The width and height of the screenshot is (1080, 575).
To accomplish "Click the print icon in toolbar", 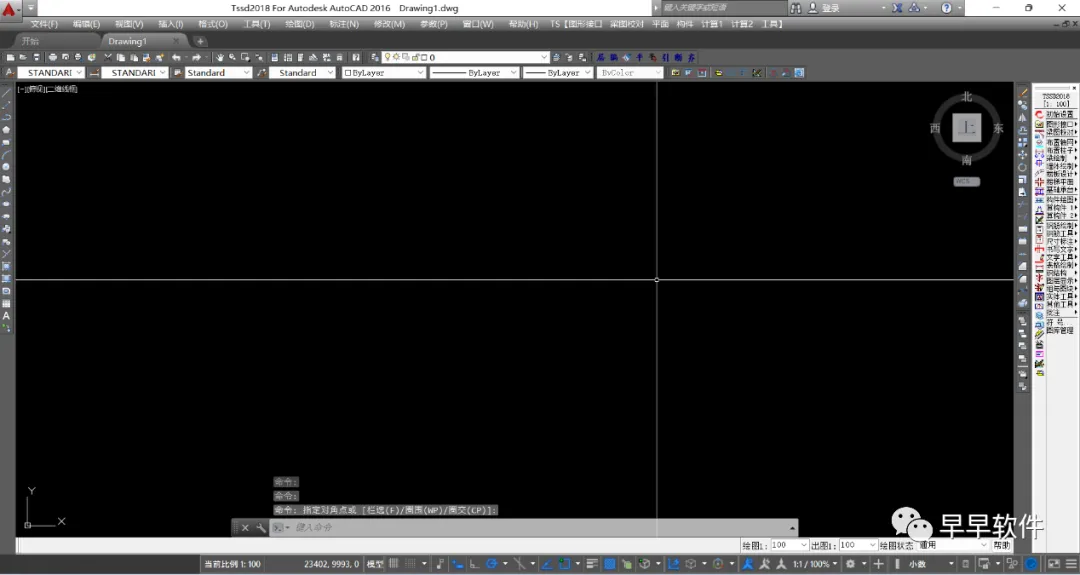I will coord(53,57).
